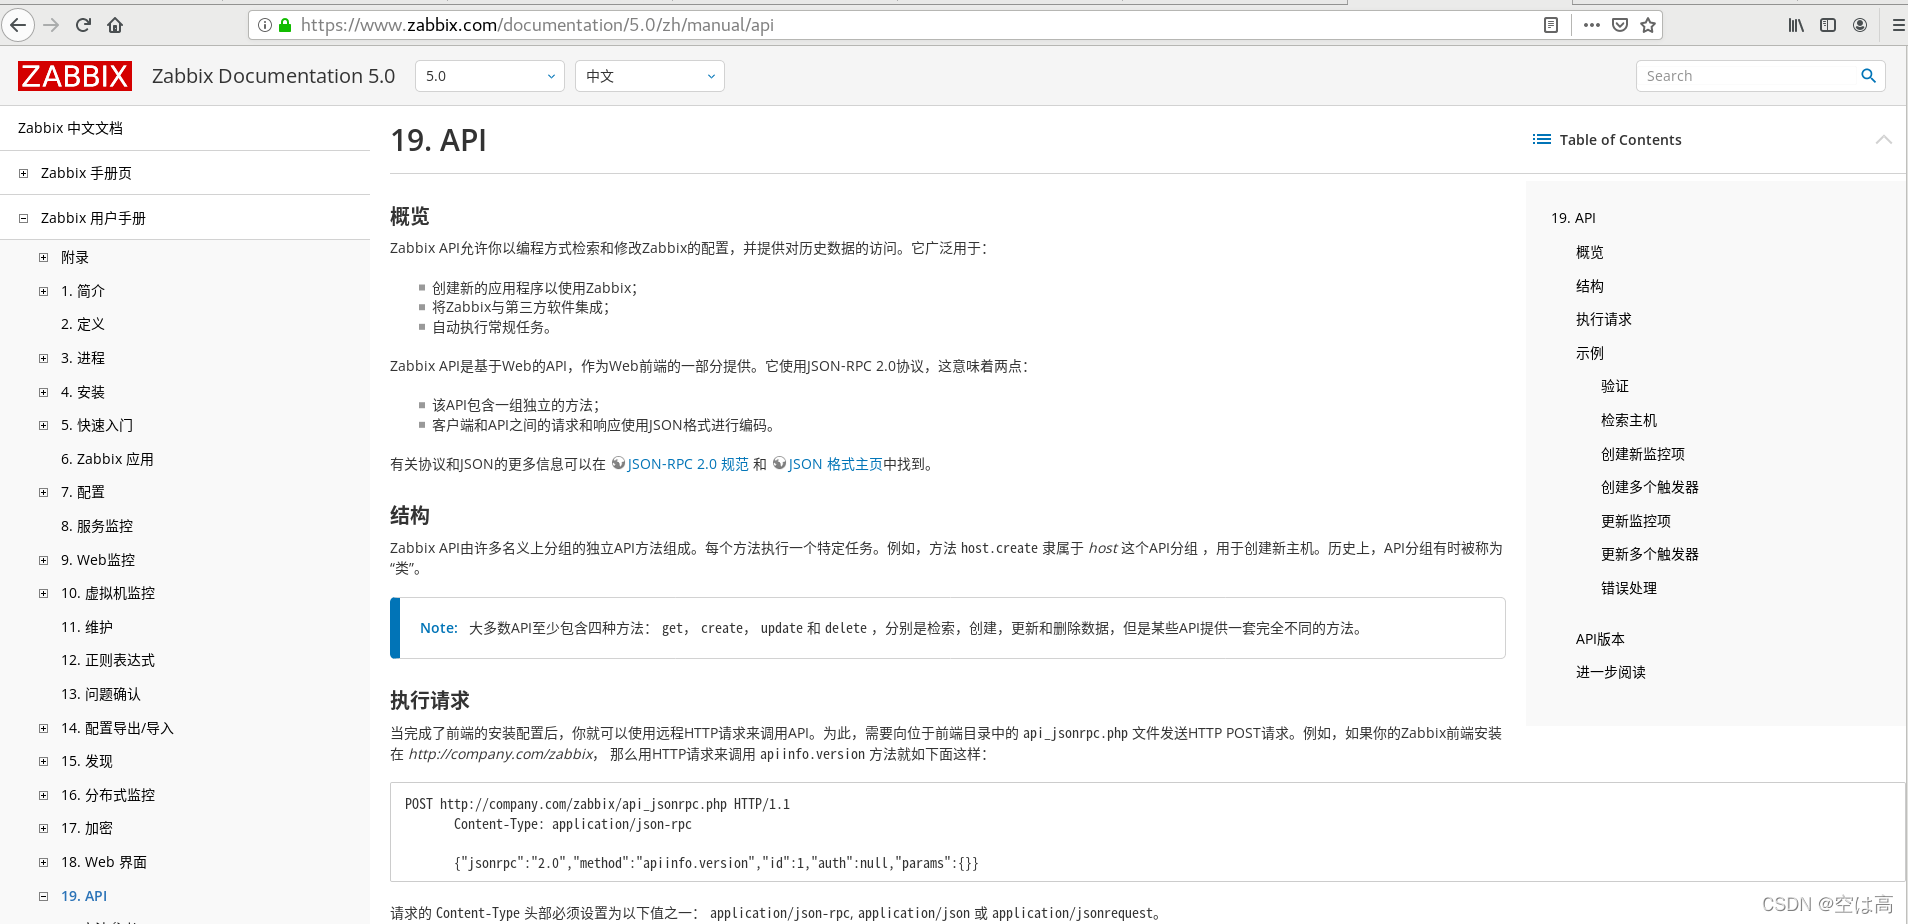Screen dimensions: 1908x924
Task: Save page to Pocket icon
Action: (1620, 25)
